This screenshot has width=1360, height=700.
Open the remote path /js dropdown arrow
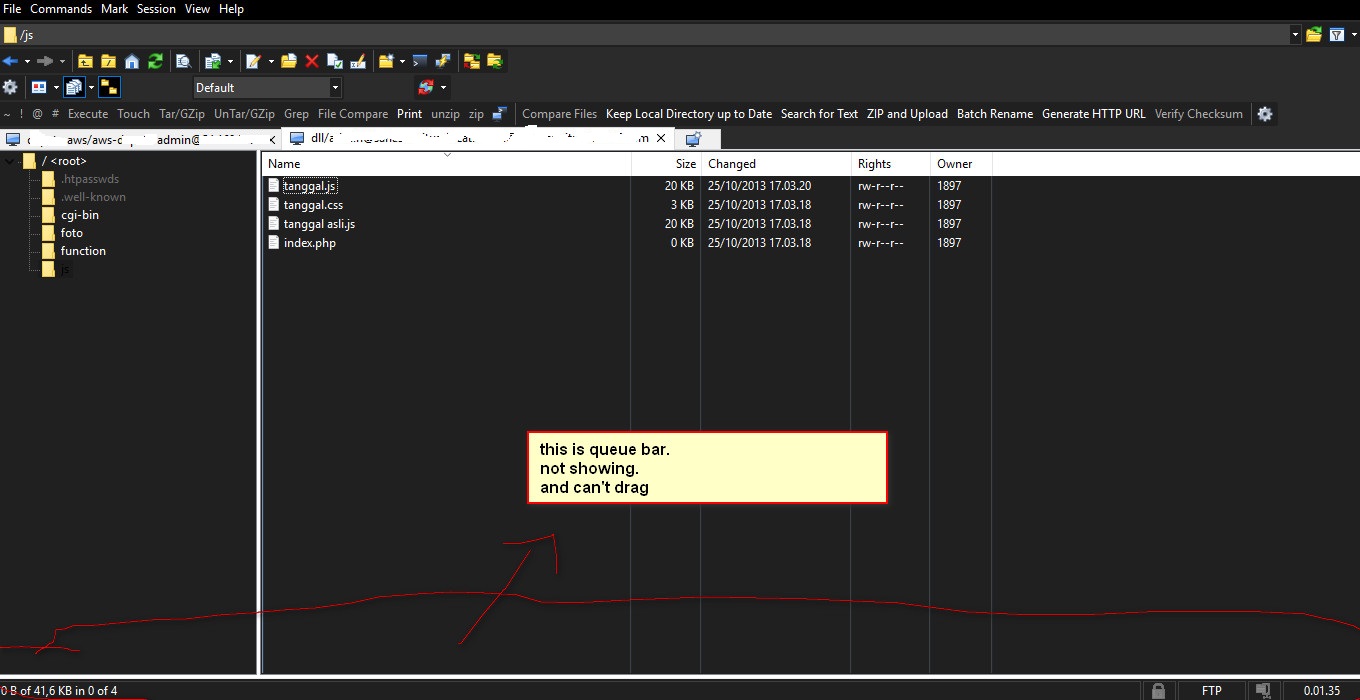tap(1295, 35)
